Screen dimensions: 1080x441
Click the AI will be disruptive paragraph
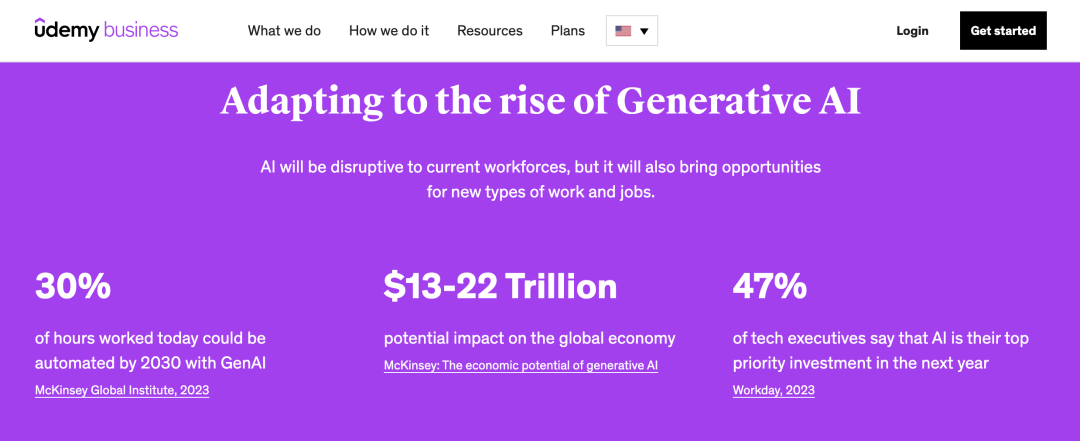(x=540, y=179)
